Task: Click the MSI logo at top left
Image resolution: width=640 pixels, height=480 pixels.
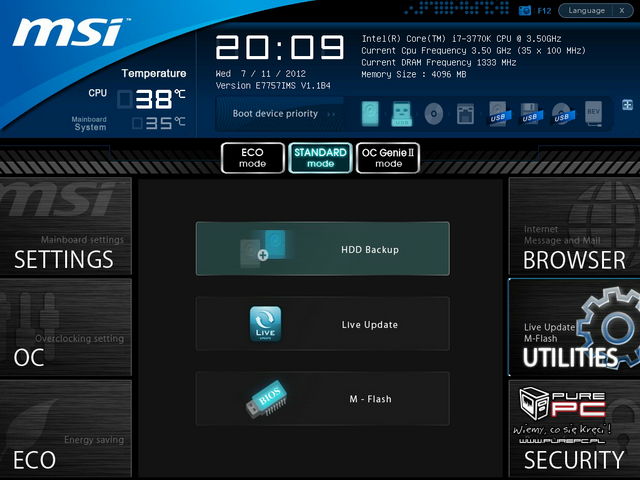Action: pyautogui.click(x=70, y=32)
